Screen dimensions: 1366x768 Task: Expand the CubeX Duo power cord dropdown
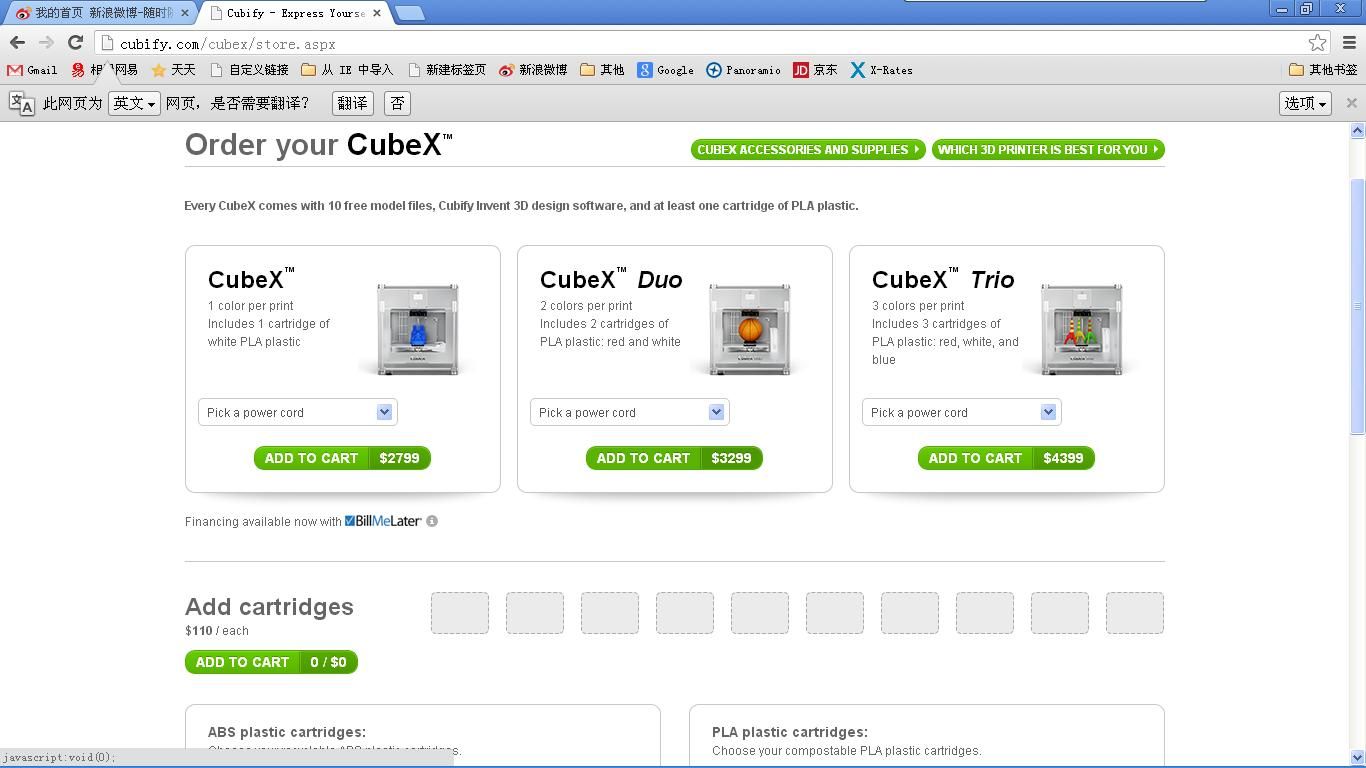coord(630,412)
